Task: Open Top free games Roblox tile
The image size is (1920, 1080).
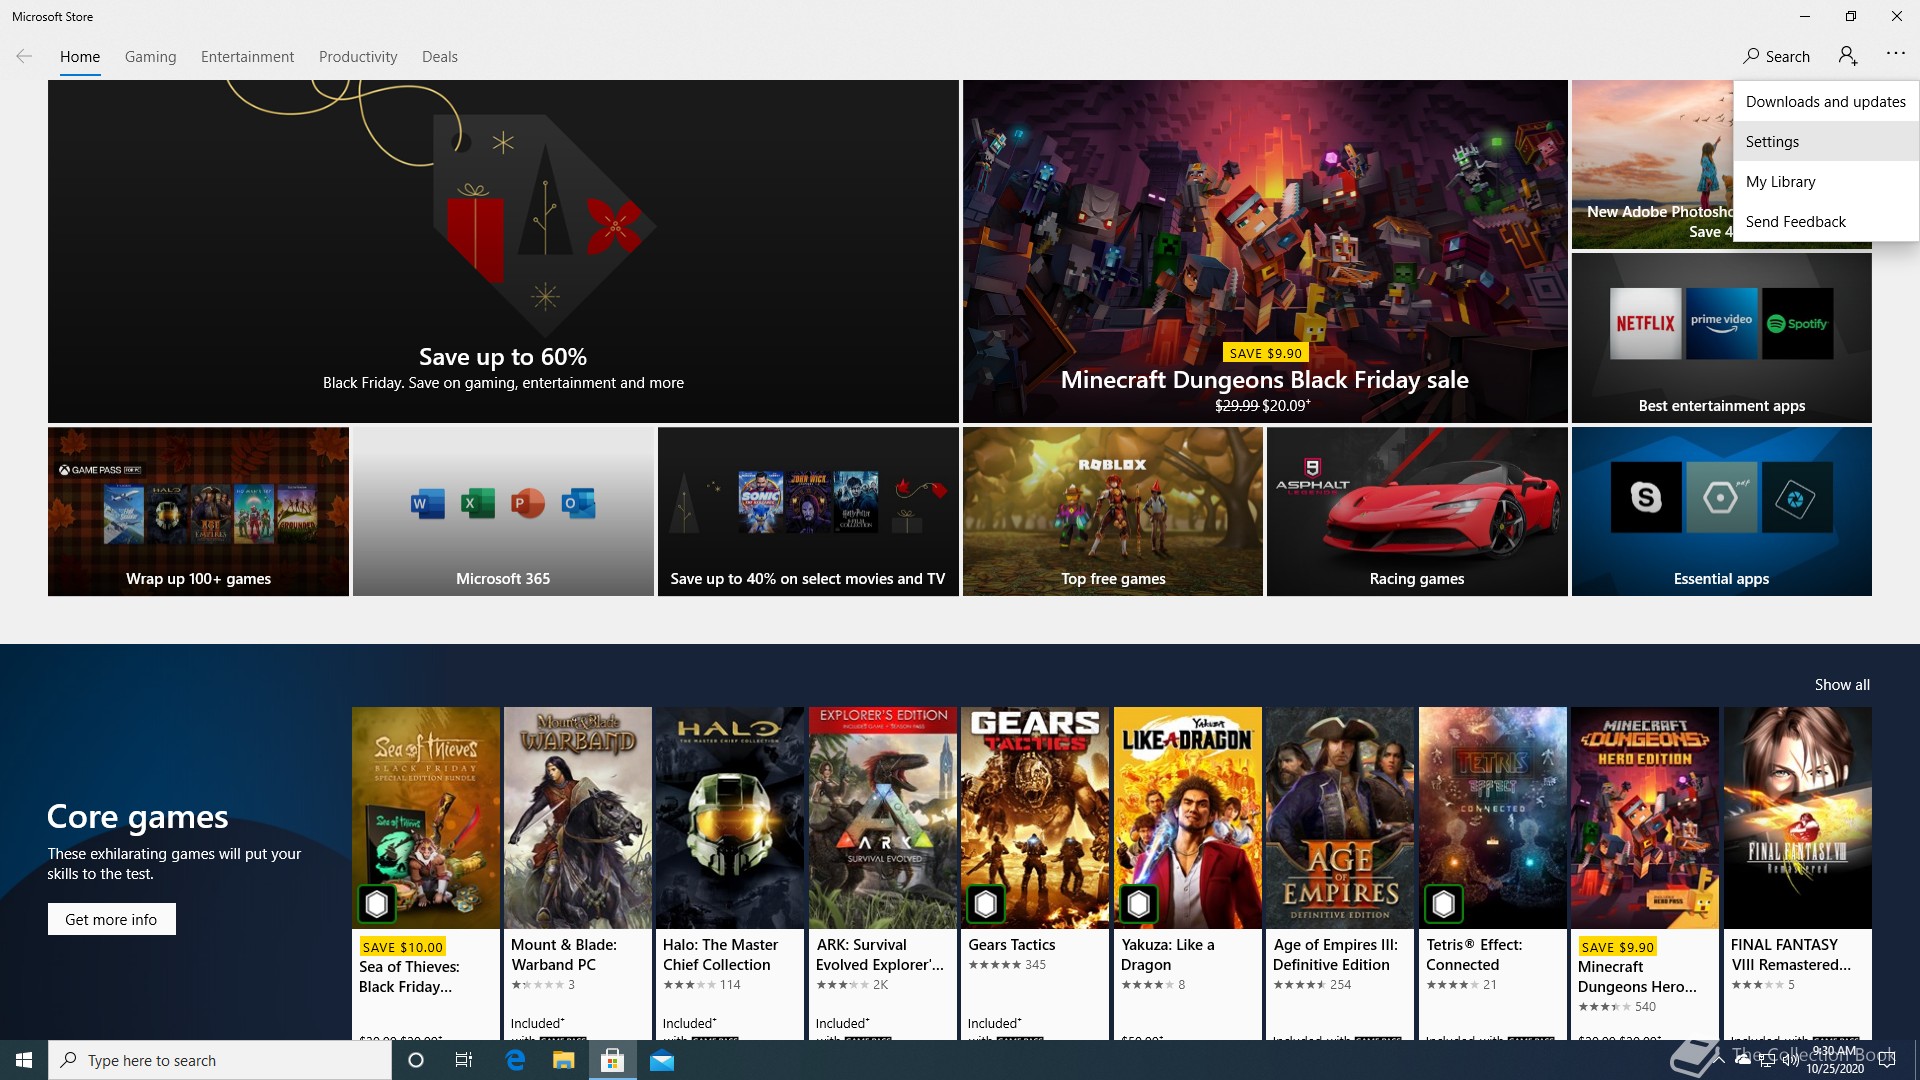Action: click(1113, 511)
